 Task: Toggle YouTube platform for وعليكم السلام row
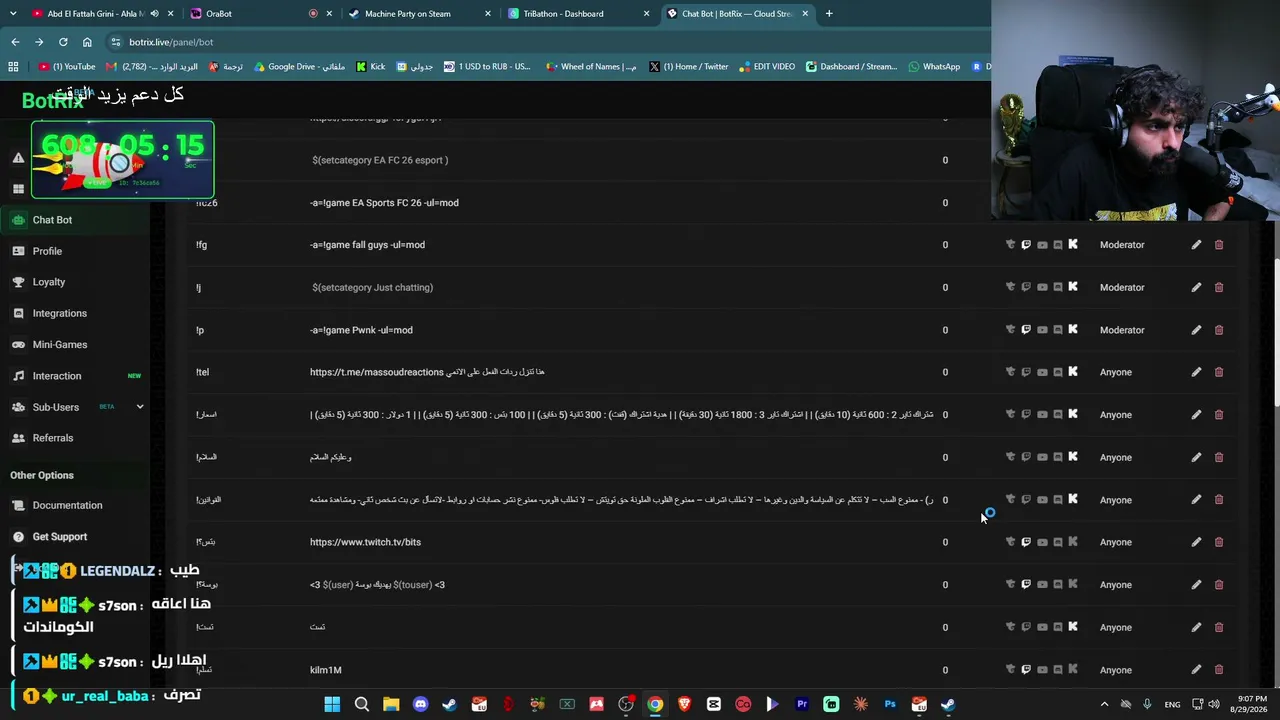point(1042,457)
